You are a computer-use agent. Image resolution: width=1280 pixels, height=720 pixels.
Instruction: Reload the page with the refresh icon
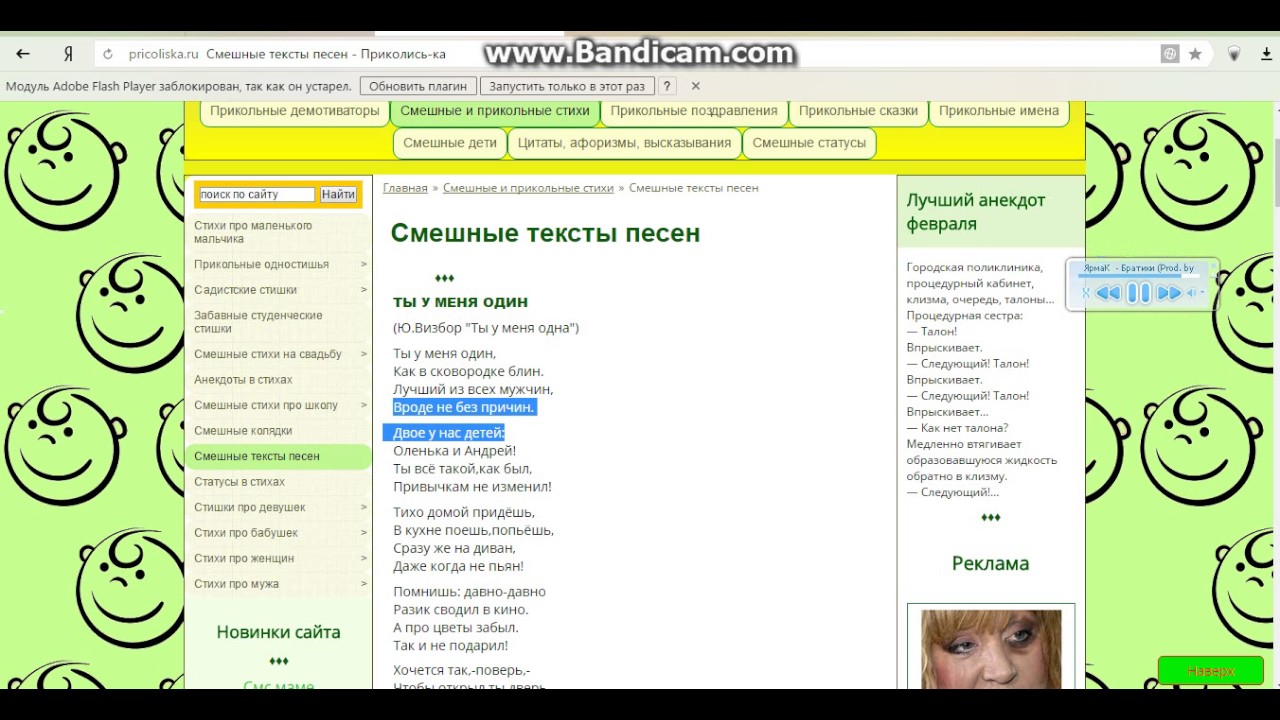(108, 54)
